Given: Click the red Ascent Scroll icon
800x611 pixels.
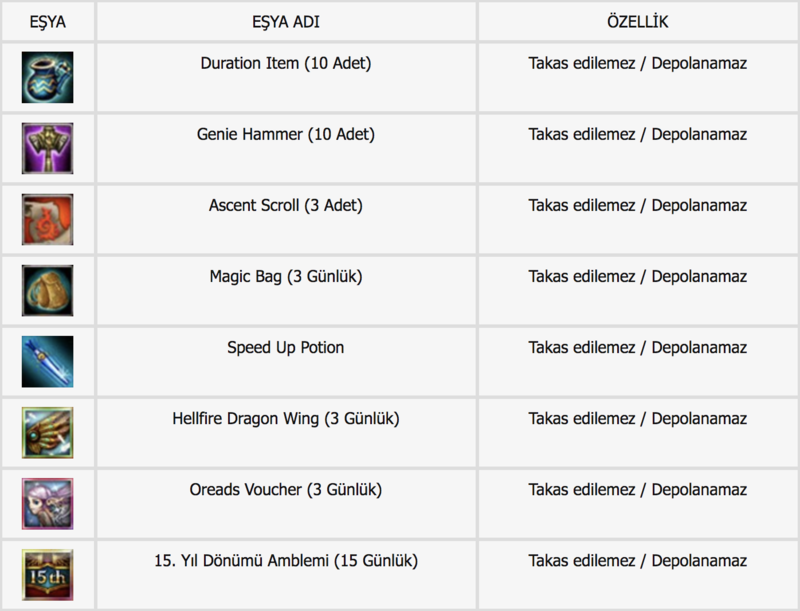Looking at the screenshot, I should (47, 219).
